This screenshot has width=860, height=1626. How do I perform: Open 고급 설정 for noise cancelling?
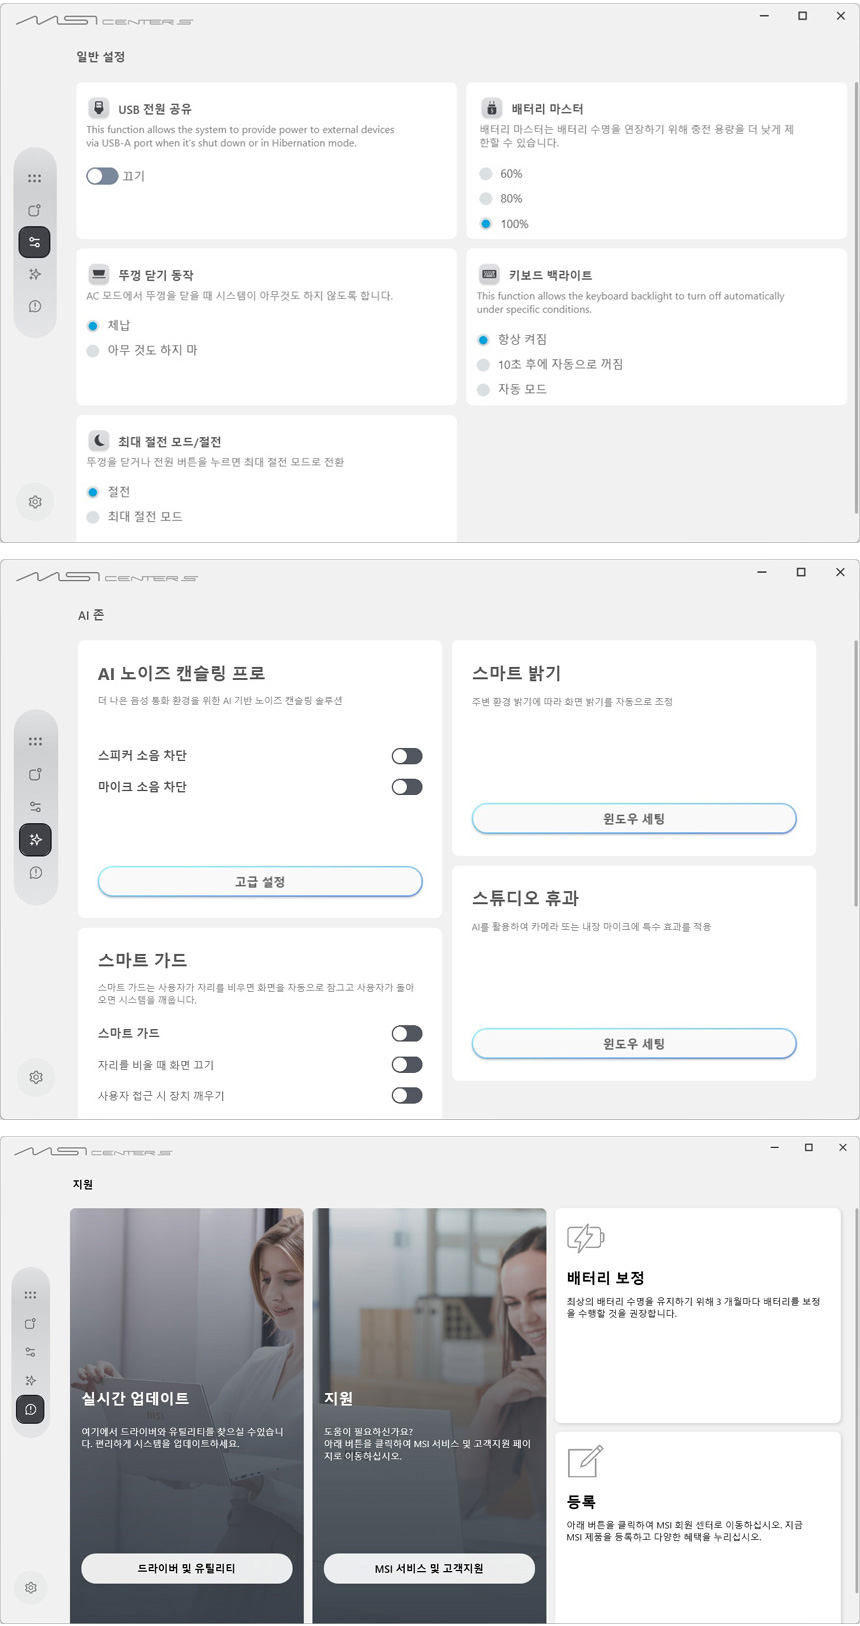(260, 882)
